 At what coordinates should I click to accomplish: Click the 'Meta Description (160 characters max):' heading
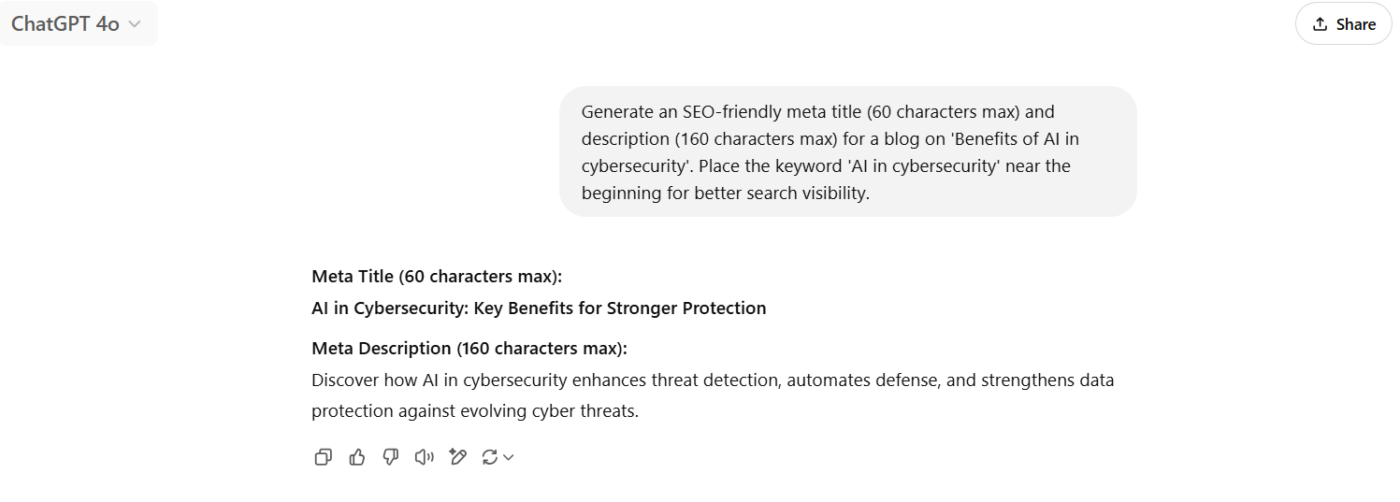click(x=475, y=349)
